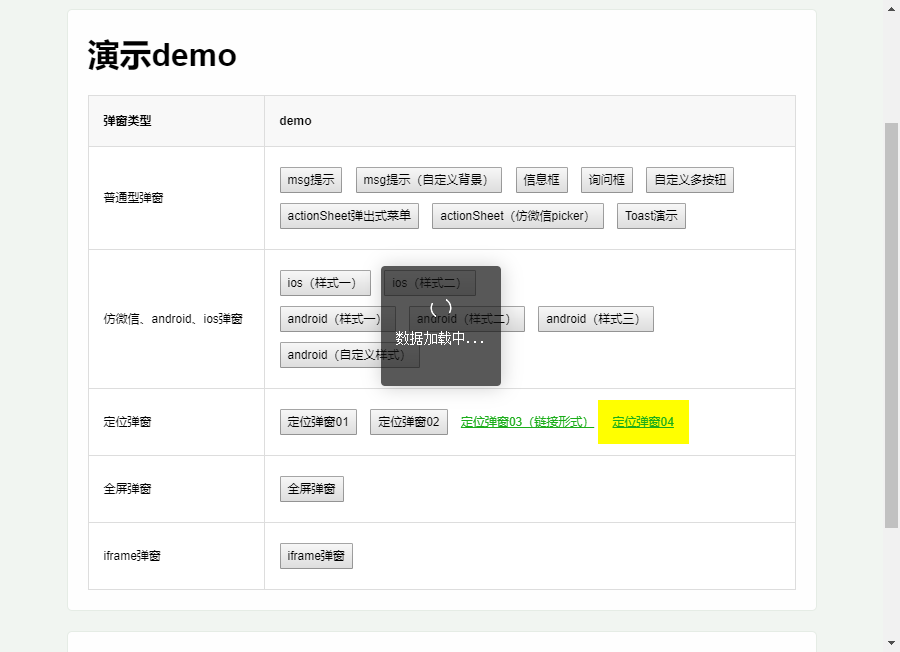Launch android（样式三）popup

tap(596, 319)
